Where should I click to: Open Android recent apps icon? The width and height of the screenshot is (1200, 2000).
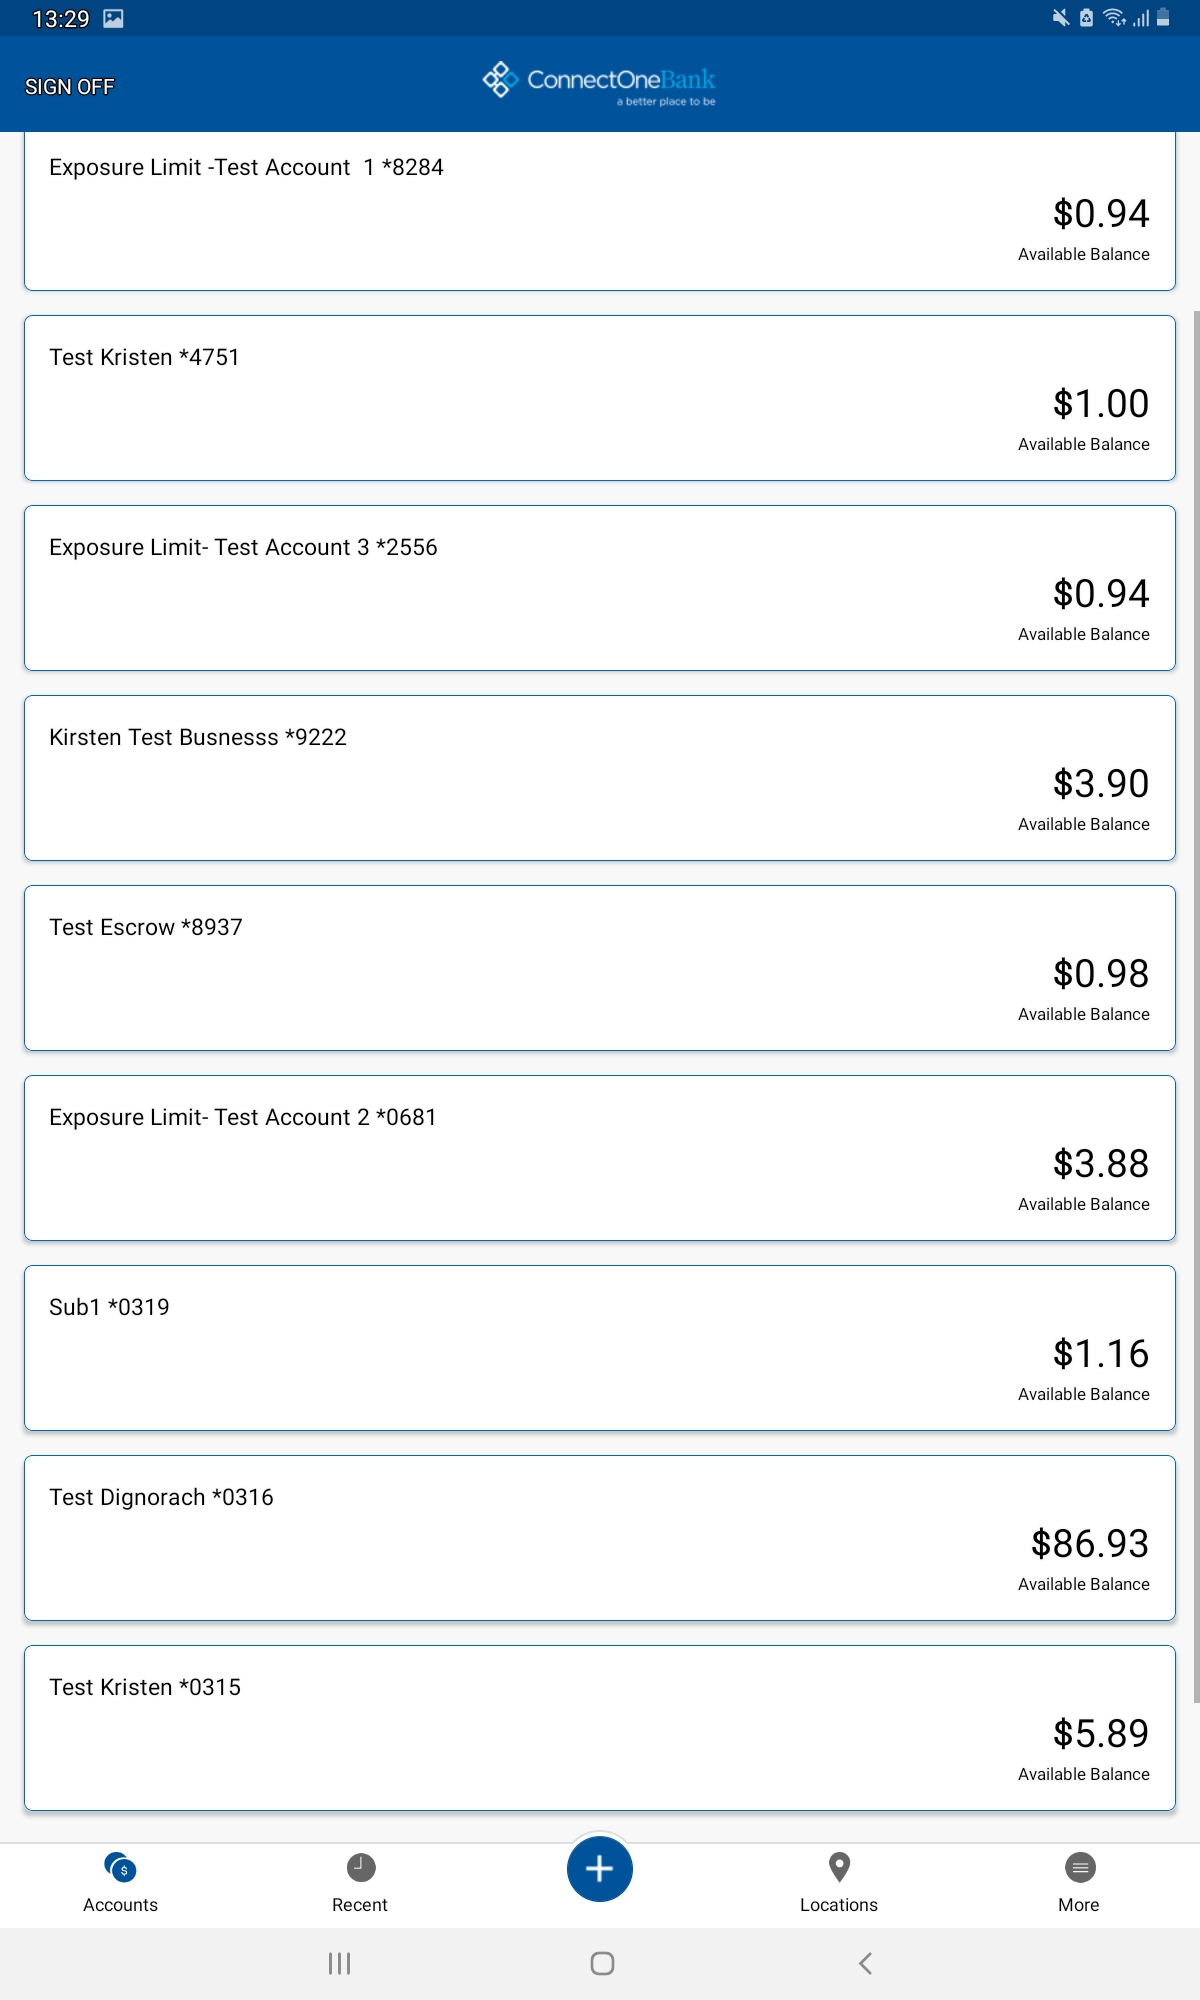click(x=339, y=1963)
